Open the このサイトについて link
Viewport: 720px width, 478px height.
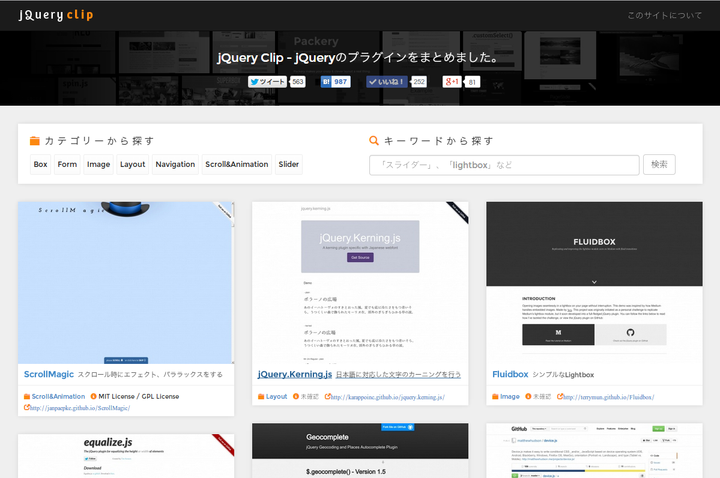664,15
